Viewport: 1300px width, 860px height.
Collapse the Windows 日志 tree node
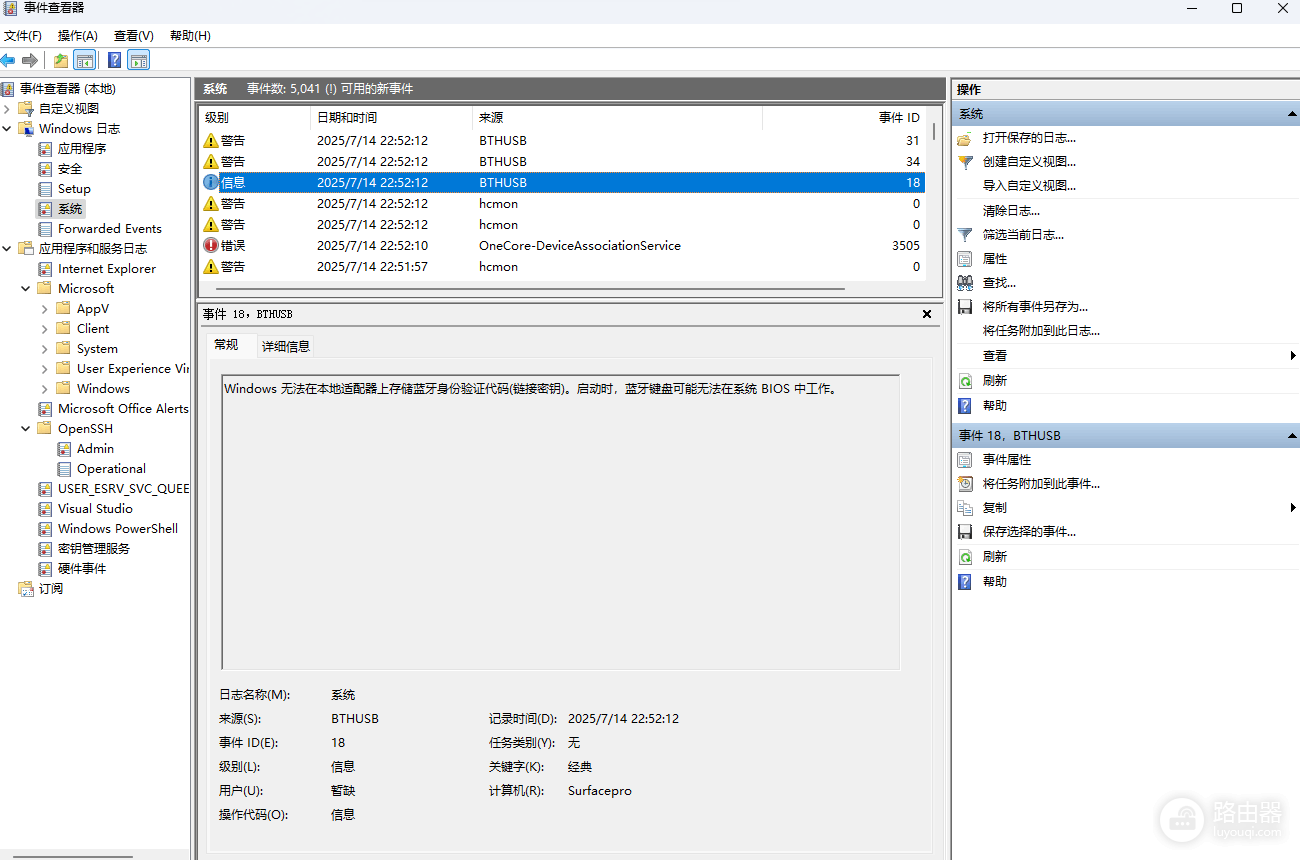point(7,129)
